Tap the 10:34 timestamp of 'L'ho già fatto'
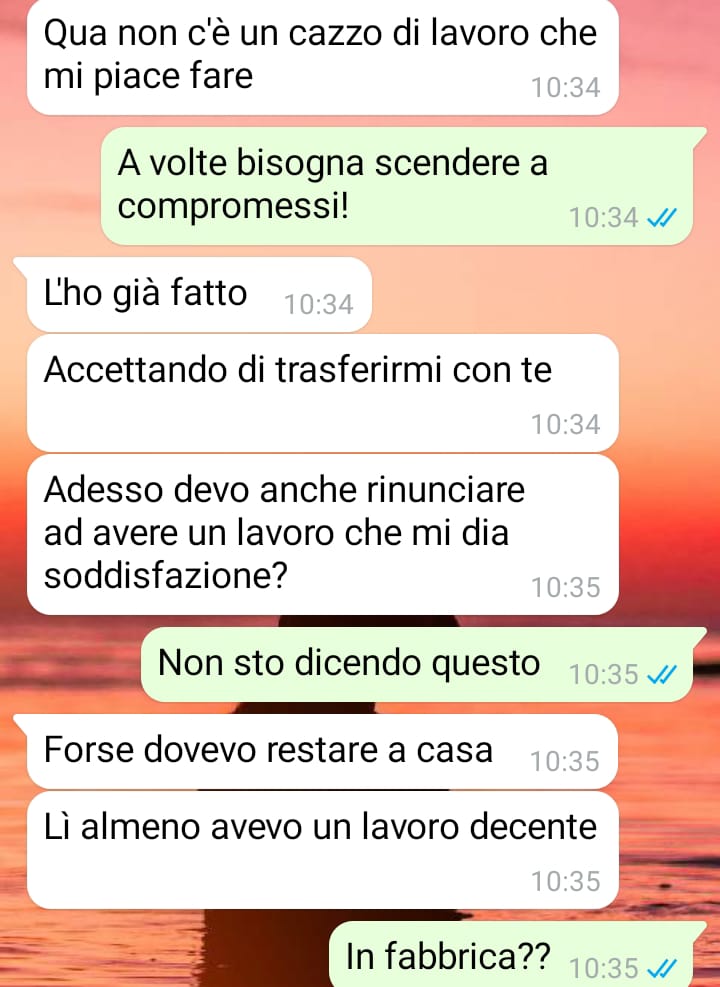 point(318,305)
